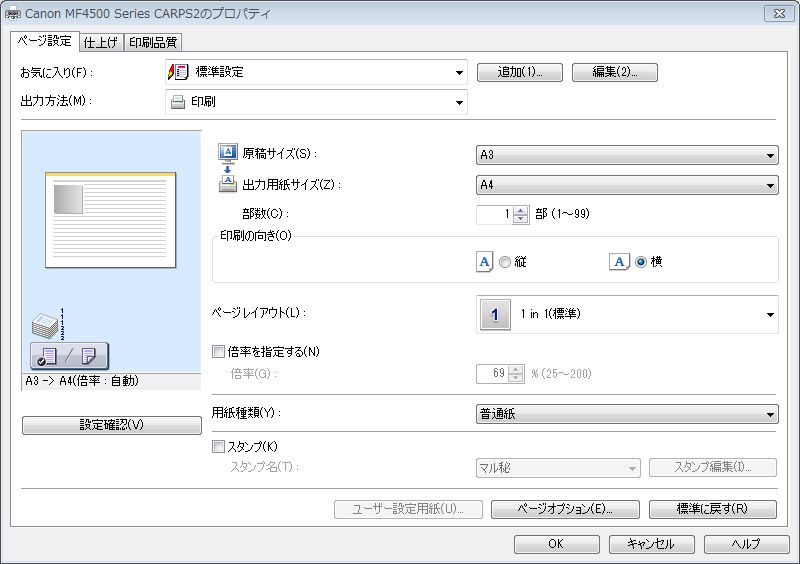This screenshot has height=564, width=800.
Task: Open the 用紙種類 dropdown showing 普通紙
Action: click(x=627, y=414)
